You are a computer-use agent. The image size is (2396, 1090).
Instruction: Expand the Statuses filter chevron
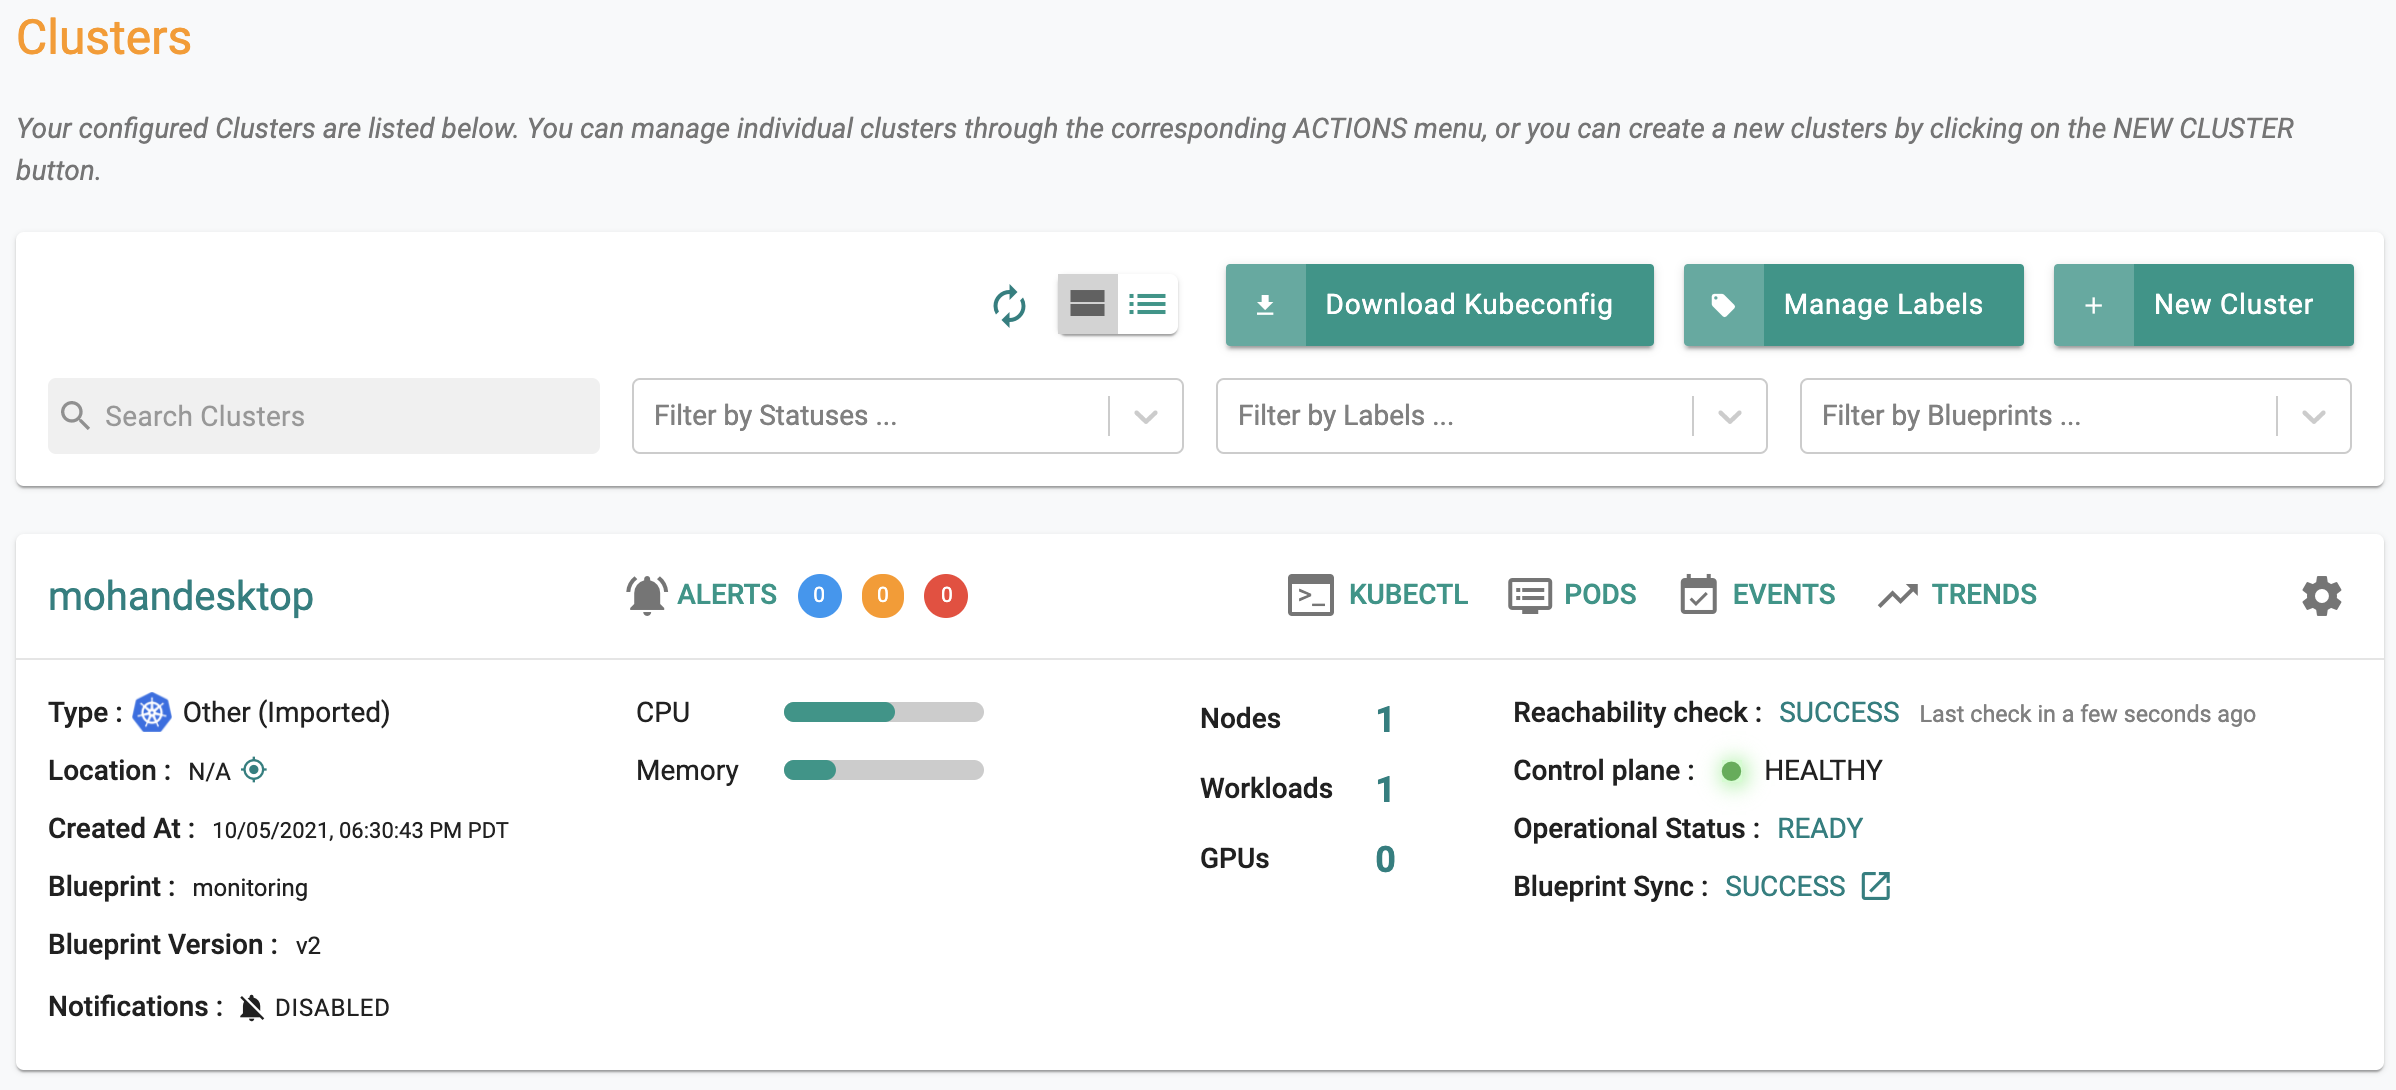[1146, 416]
